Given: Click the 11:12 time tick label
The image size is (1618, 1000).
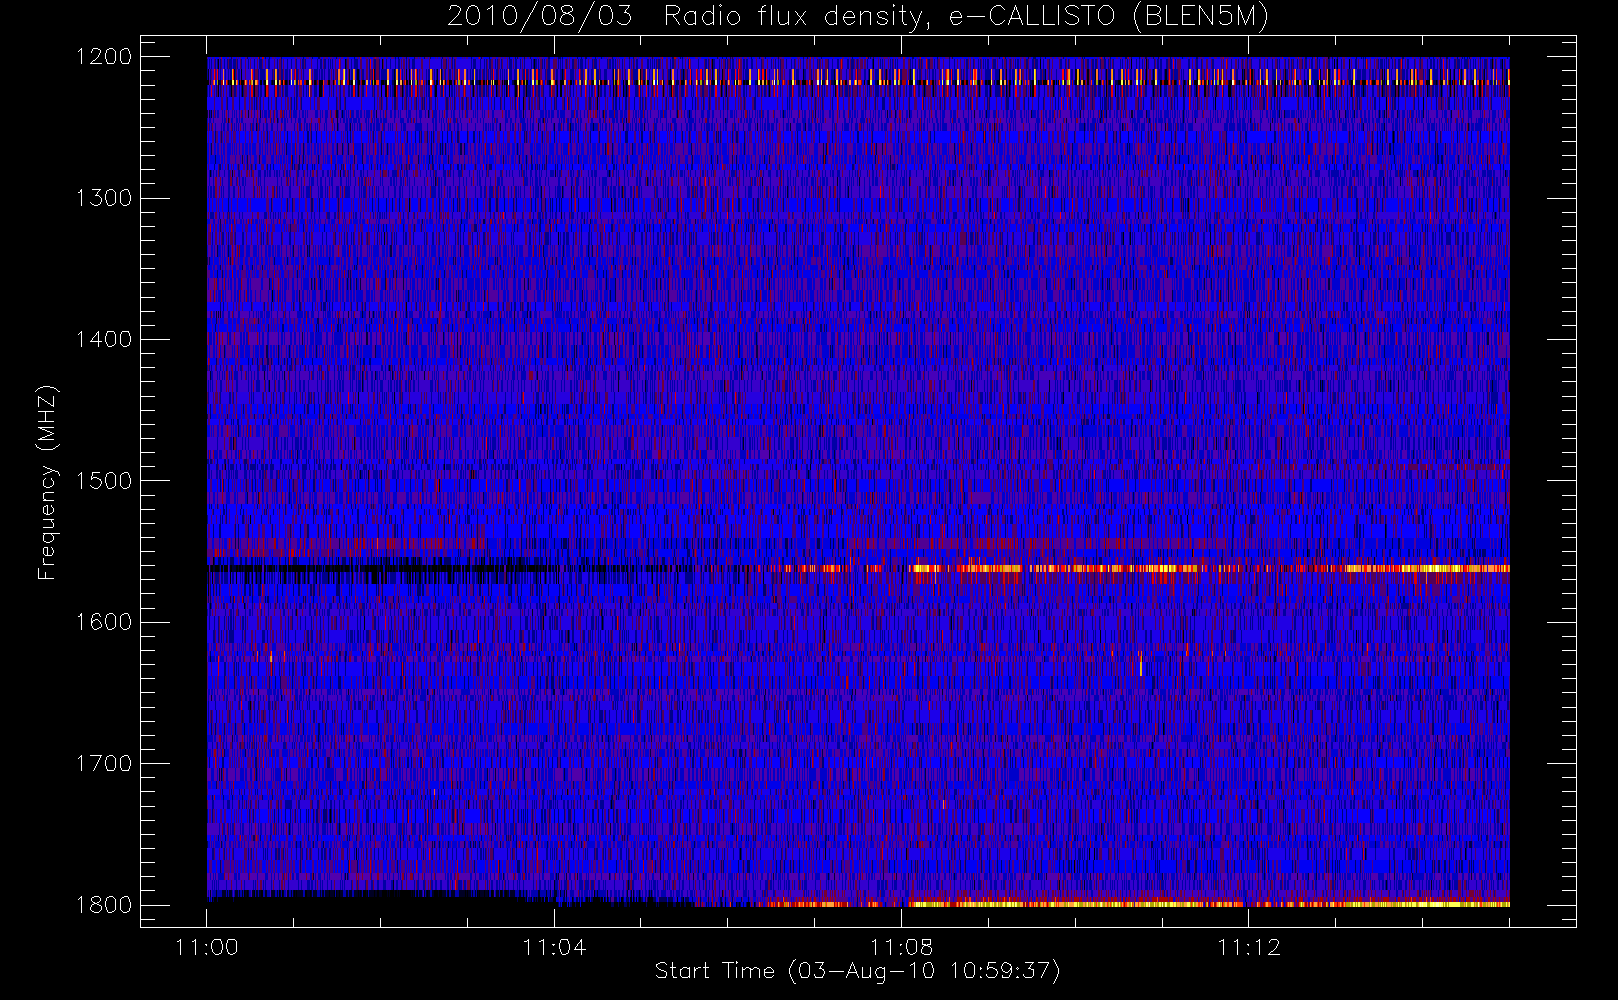Looking at the screenshot, I should pos(1249,947).
